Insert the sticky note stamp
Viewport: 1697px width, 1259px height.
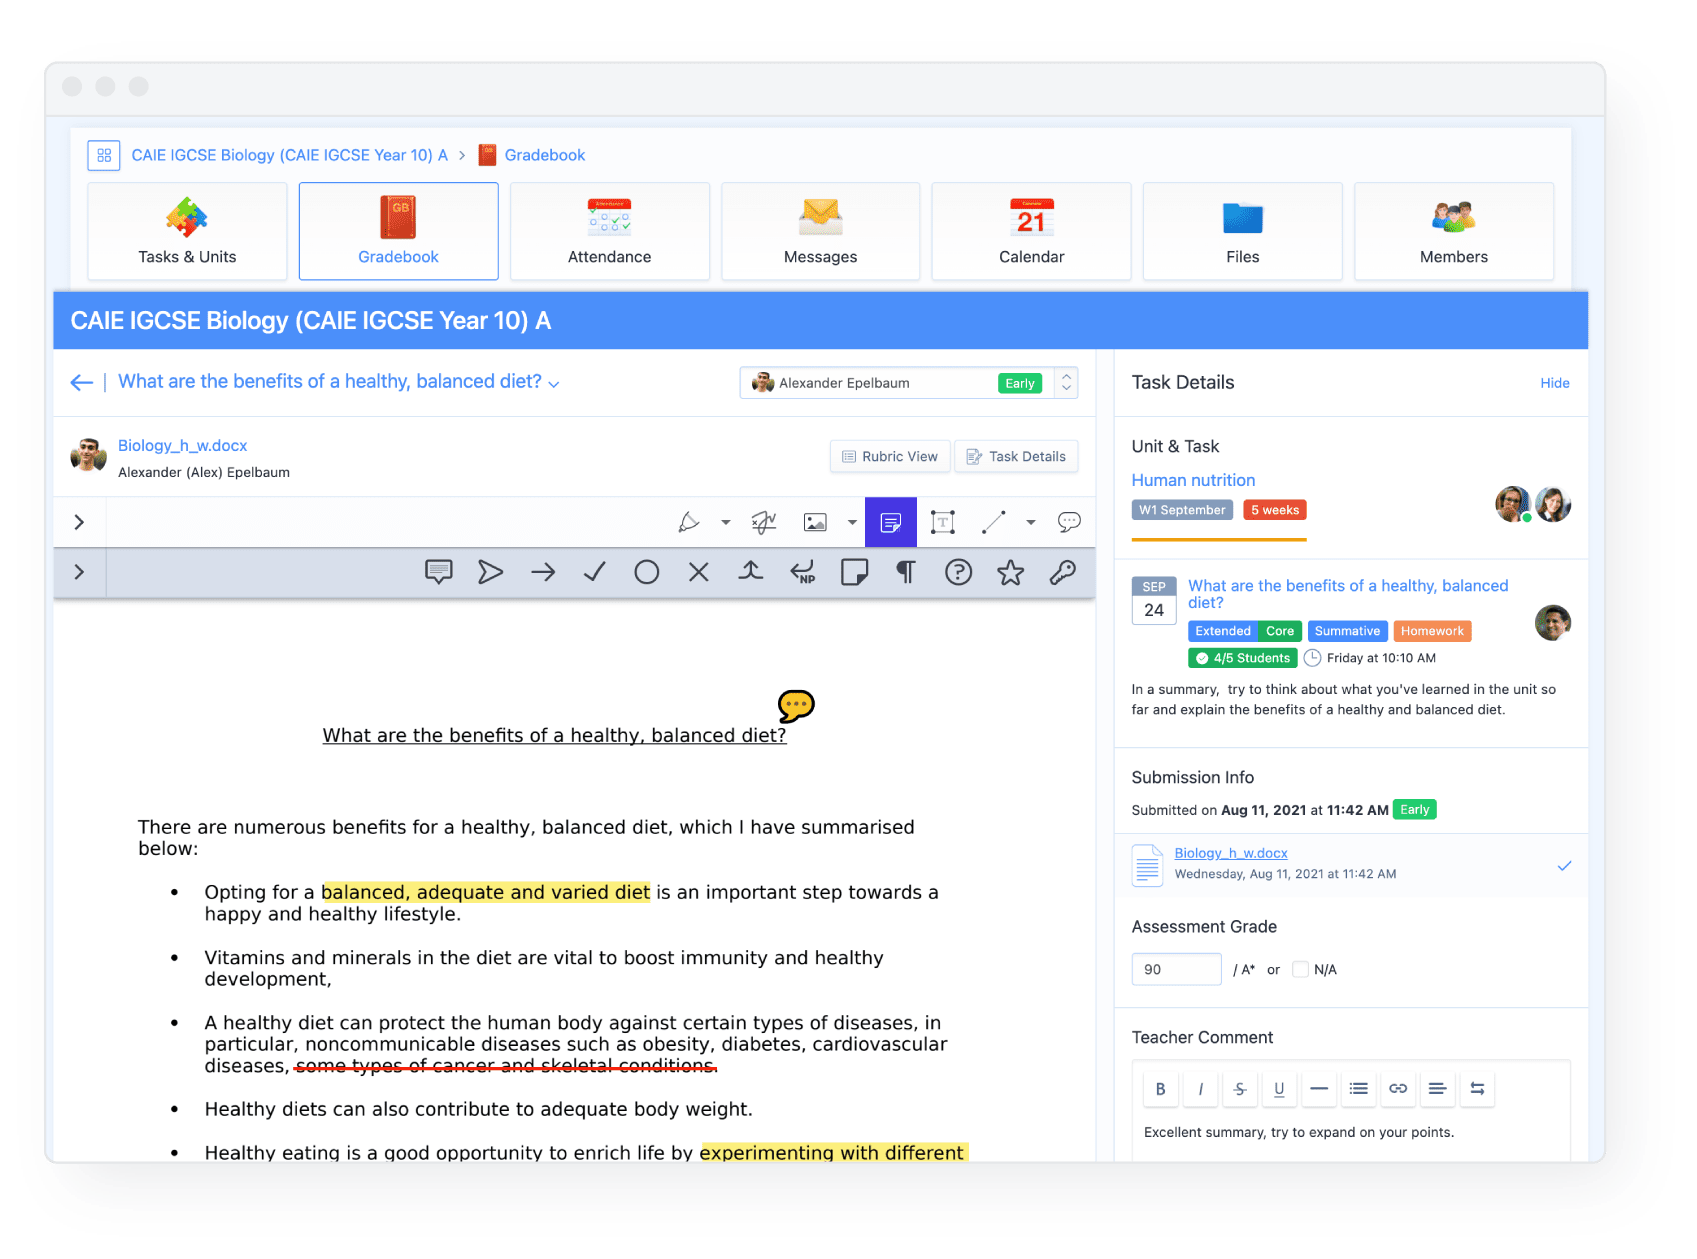point(855,572)
